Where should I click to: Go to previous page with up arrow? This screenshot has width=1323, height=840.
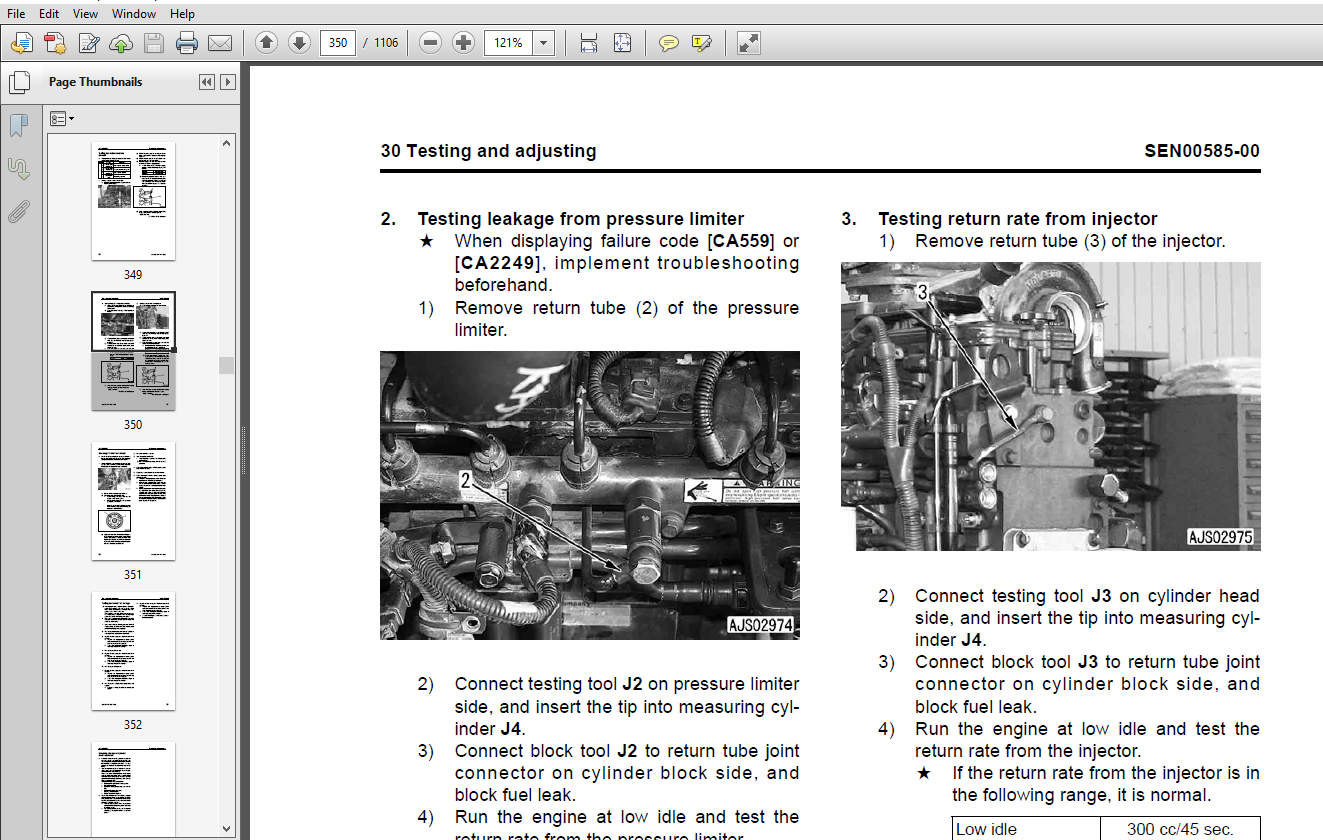[x=266, y=43]
